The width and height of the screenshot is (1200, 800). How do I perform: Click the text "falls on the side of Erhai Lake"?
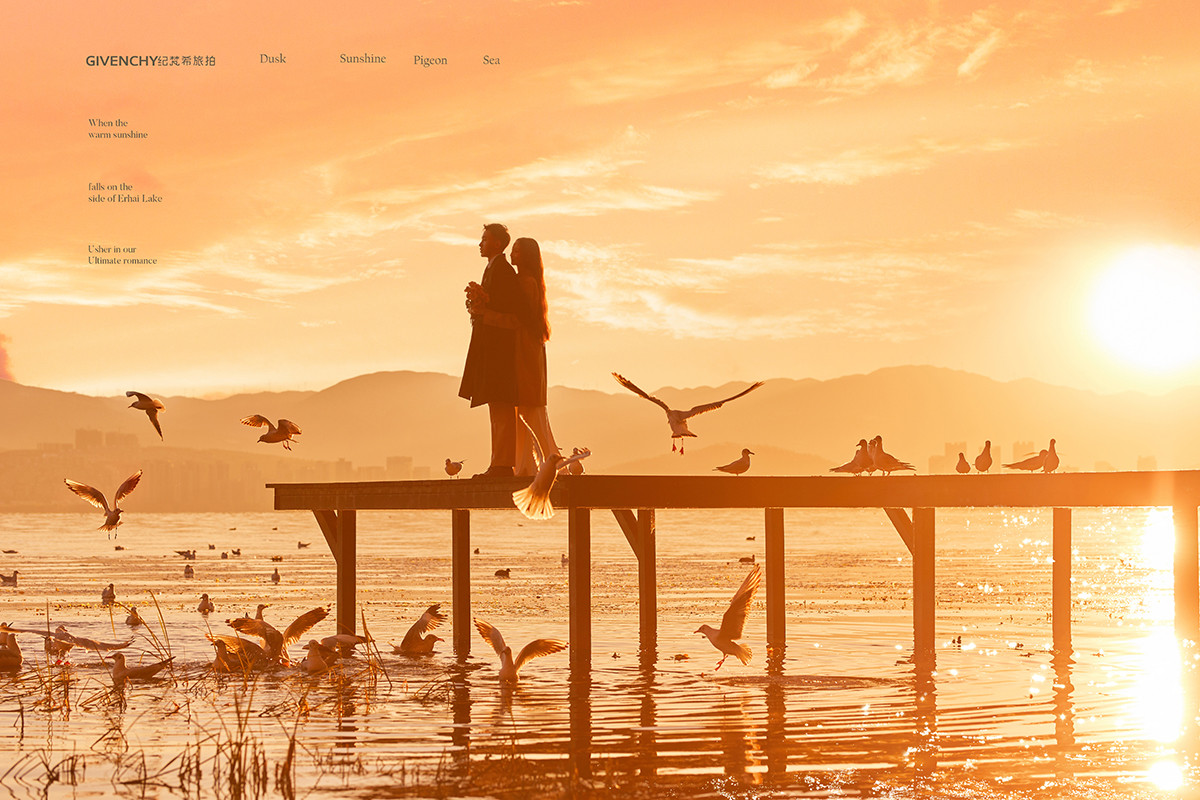[125, 193]
